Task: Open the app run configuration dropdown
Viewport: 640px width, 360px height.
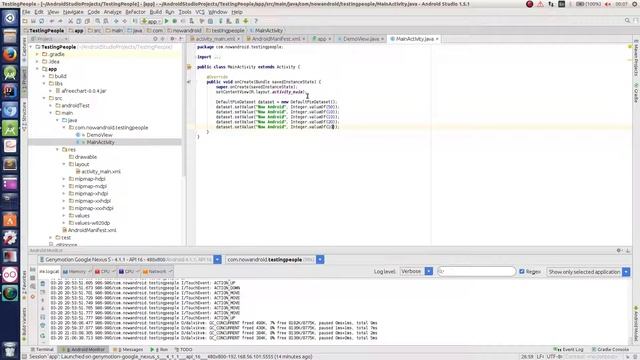Action: coord(151,21)
